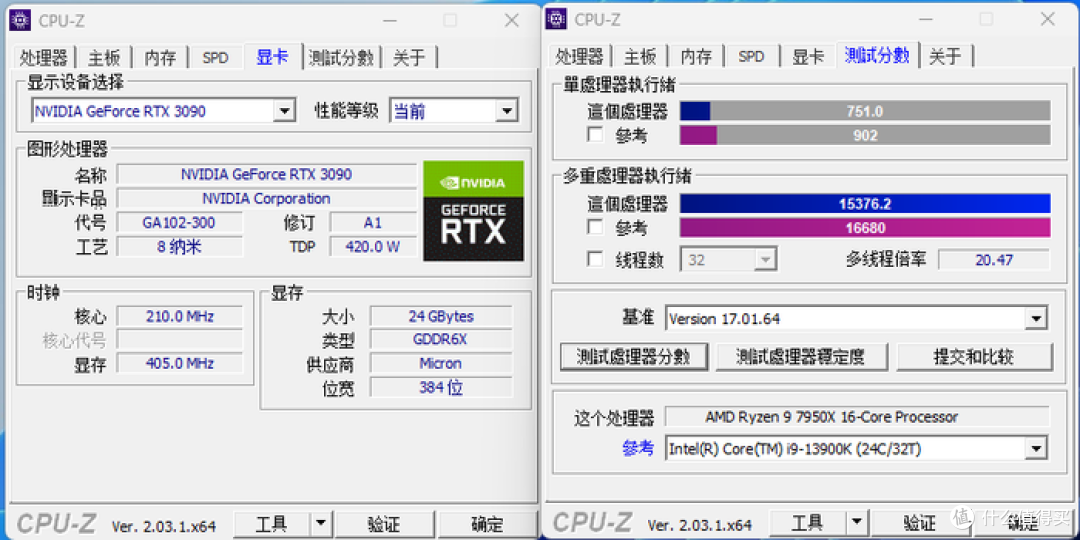The height and width of the screenshot is (540, 1080).
Task: Open the 线程数 dropdown showing 32
Action: tap(765, 260)
